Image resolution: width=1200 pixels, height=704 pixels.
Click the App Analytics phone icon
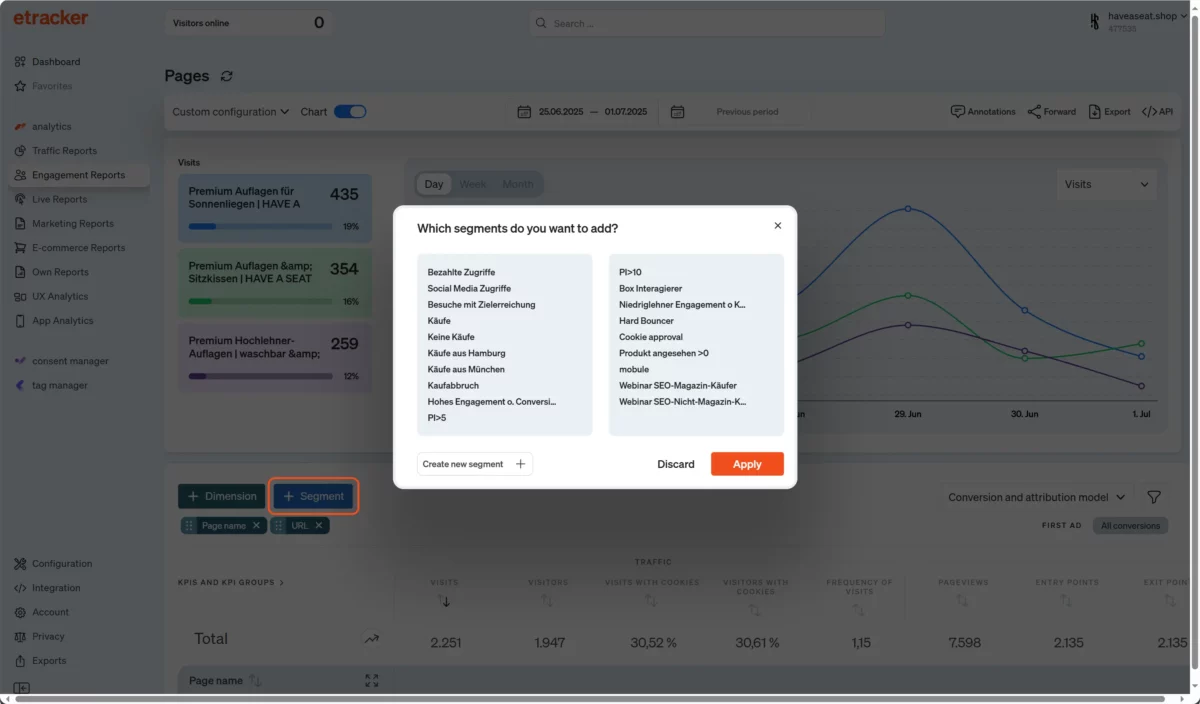(x=21, y=321)
